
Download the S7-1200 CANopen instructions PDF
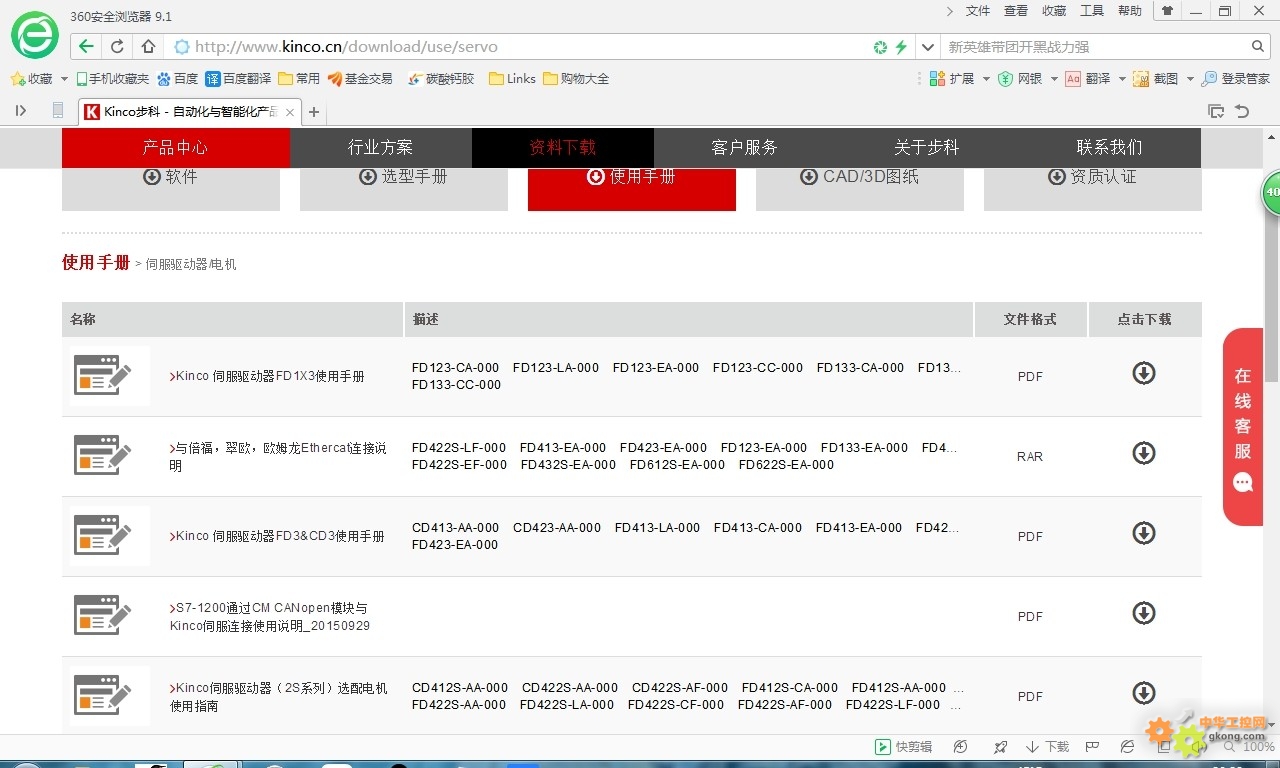[1144, 613]
